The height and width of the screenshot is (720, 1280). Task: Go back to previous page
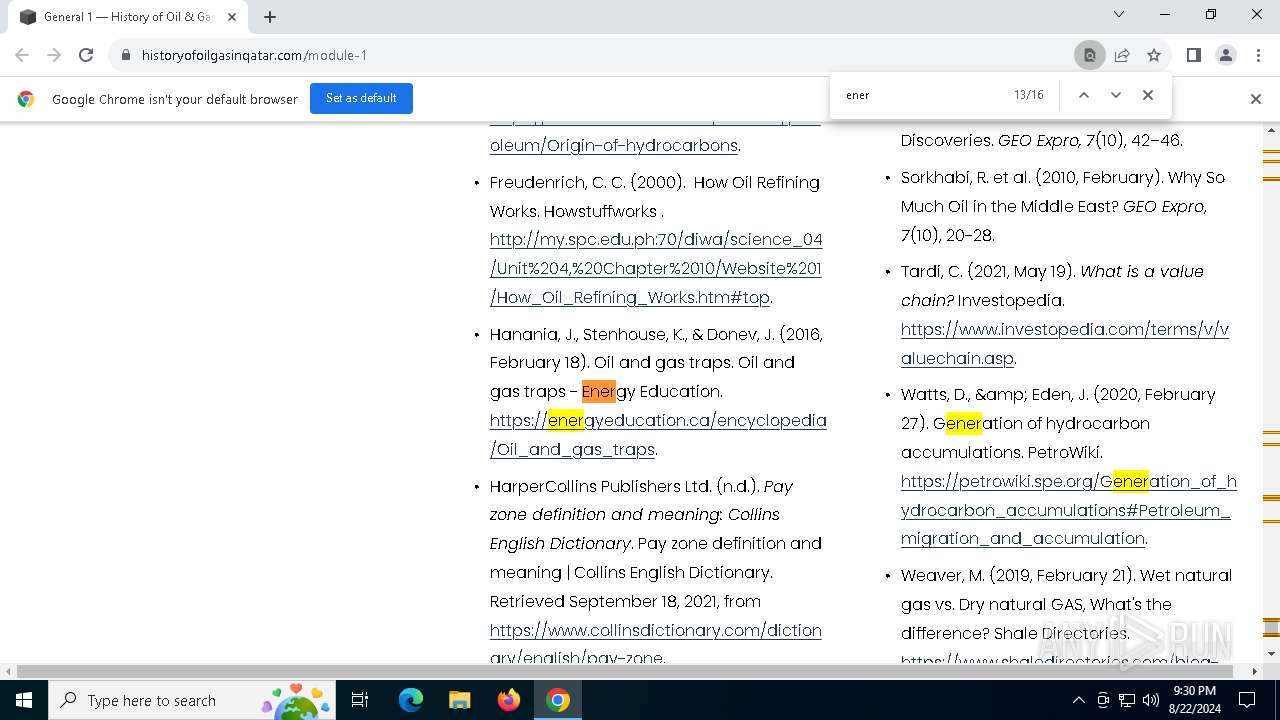22,55
